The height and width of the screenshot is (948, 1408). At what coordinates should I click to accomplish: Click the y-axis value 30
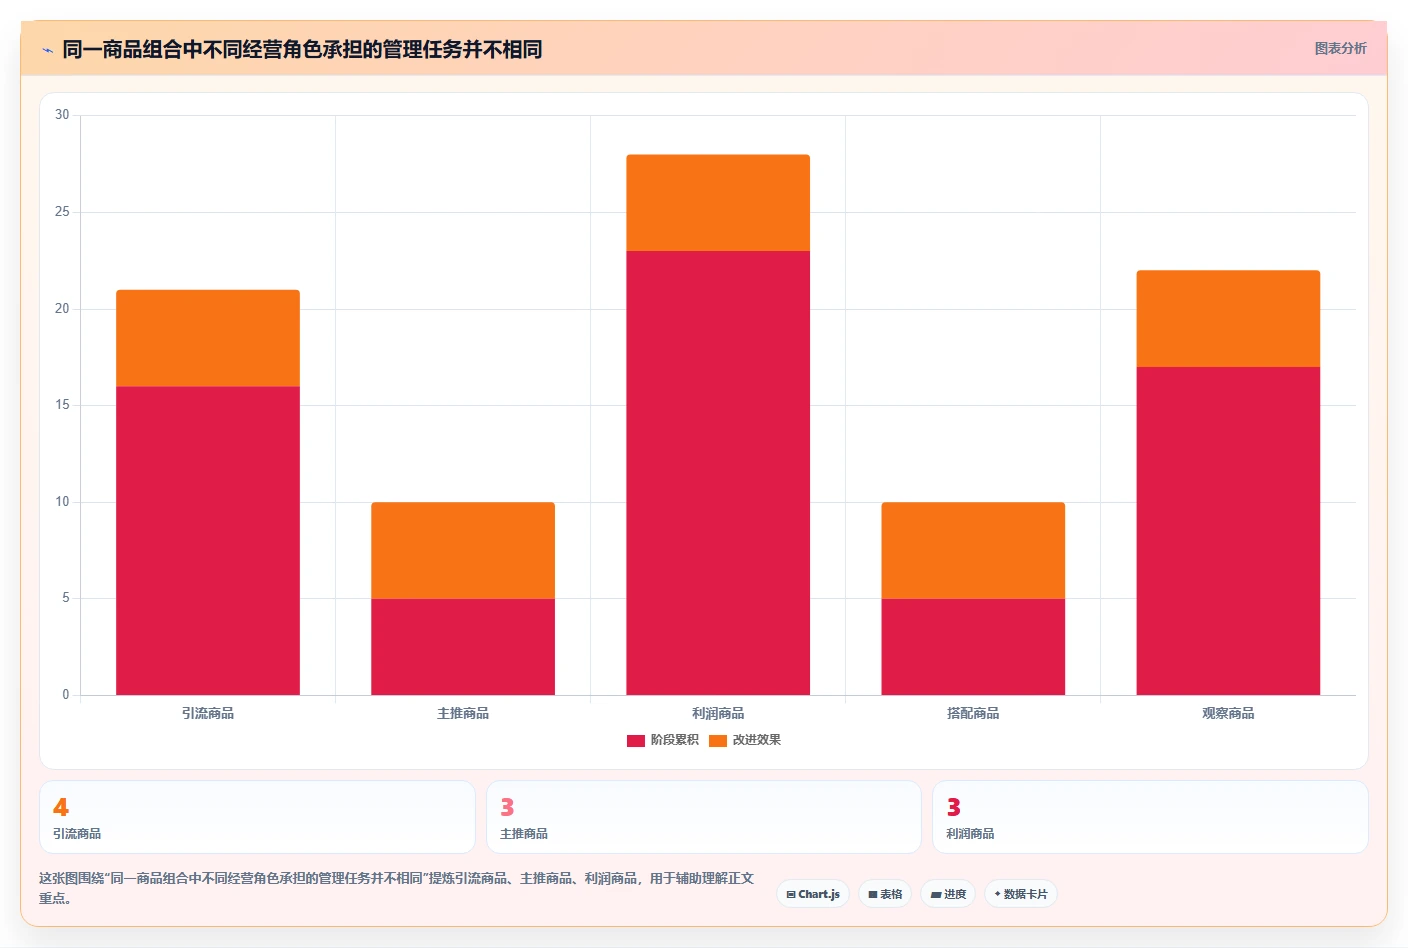[x=62, y=115]
